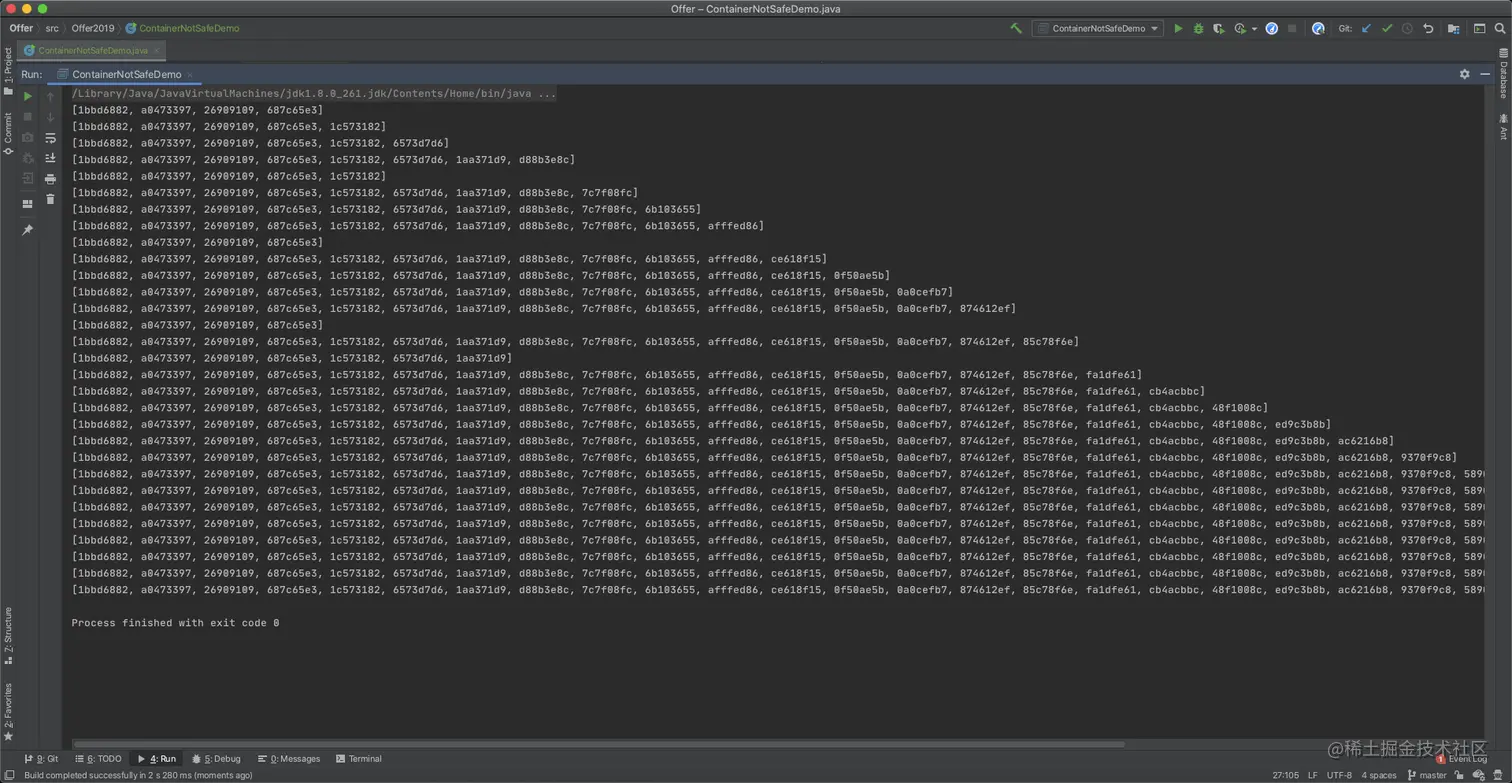Click the Build project hammer icon

coord(1016,28)
